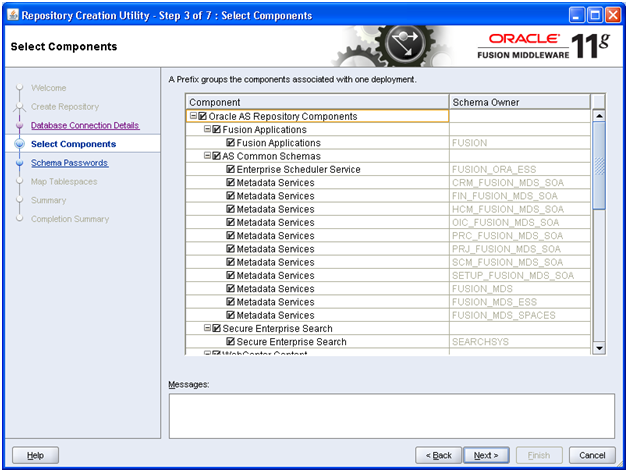Toggle Metadata Services checkbox for HCM_FUSION_MDS_SOA
The height and width of the screenshot is (472, 628).
click(230, 209)
